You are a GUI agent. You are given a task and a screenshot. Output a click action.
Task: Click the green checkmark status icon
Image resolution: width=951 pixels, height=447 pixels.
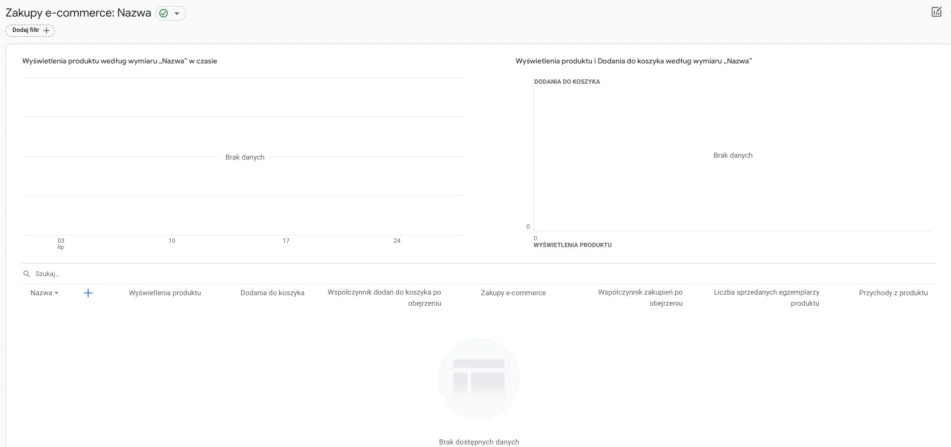pyautogui.click(x=165, y=13)
